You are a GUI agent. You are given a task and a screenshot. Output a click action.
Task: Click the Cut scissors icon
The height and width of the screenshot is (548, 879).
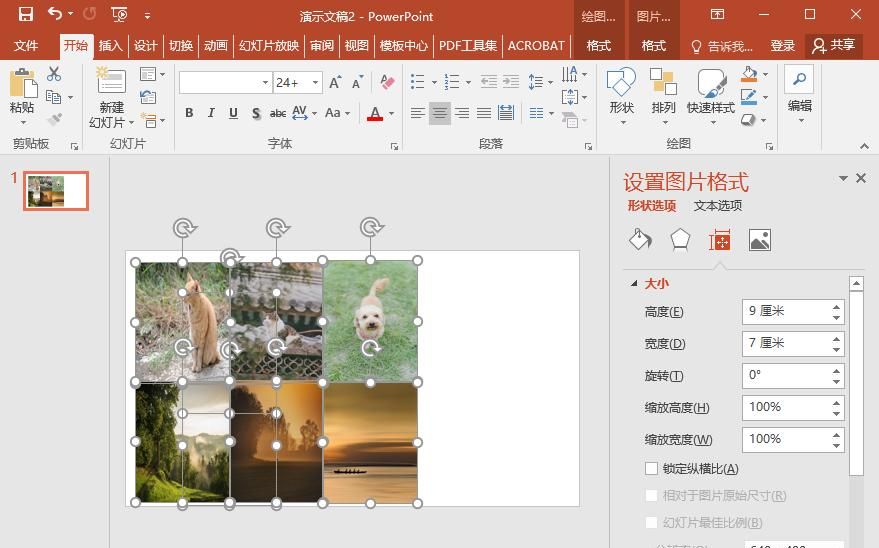[x=54, y=75]
